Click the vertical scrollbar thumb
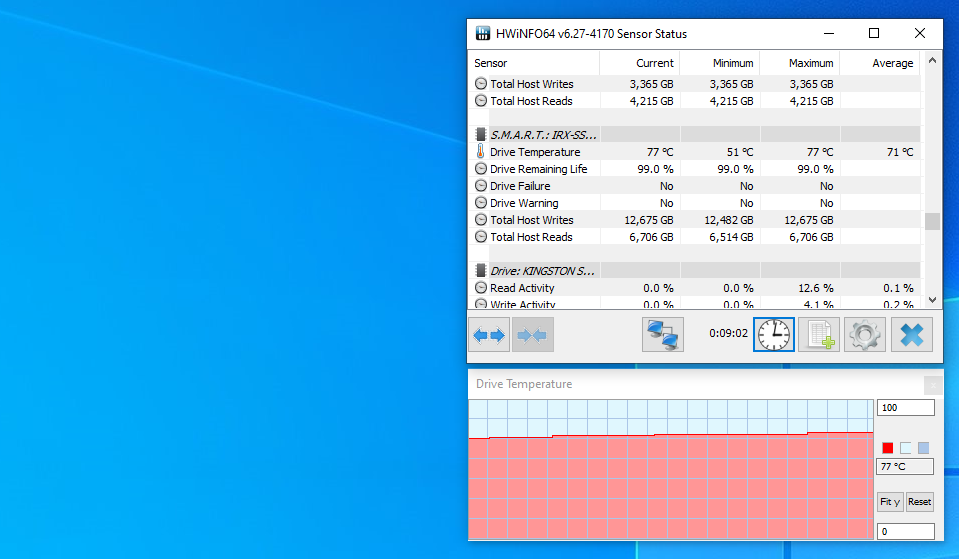 tap(932, 221)
